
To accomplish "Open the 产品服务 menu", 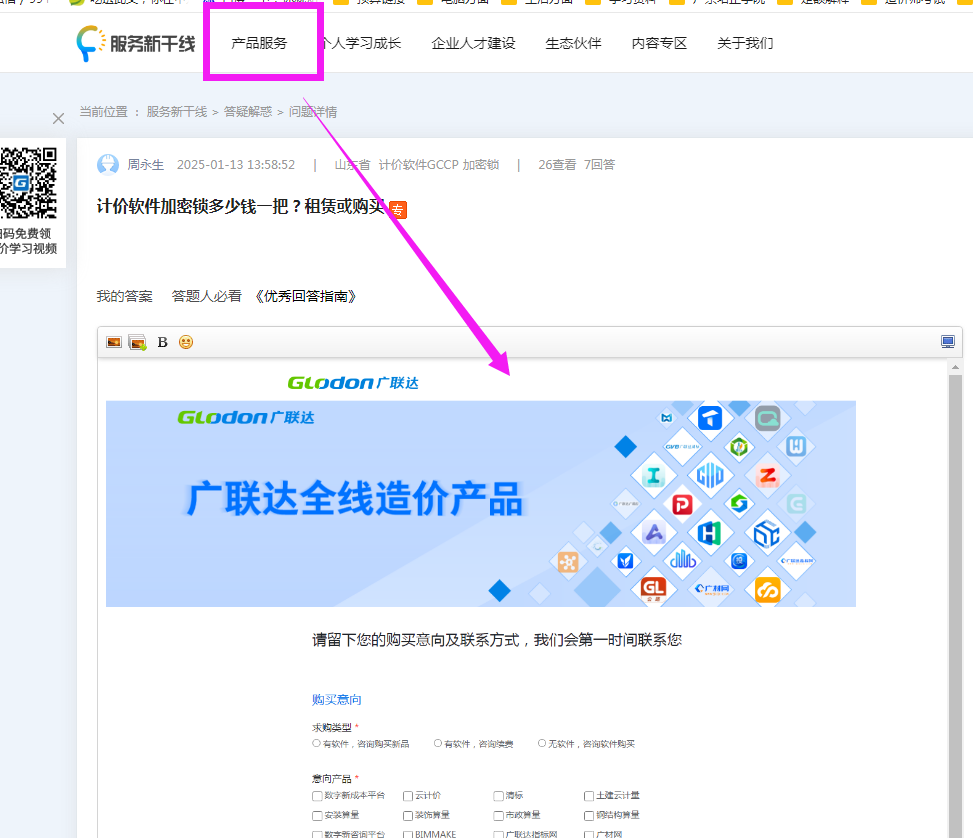I will click(259, 43).
